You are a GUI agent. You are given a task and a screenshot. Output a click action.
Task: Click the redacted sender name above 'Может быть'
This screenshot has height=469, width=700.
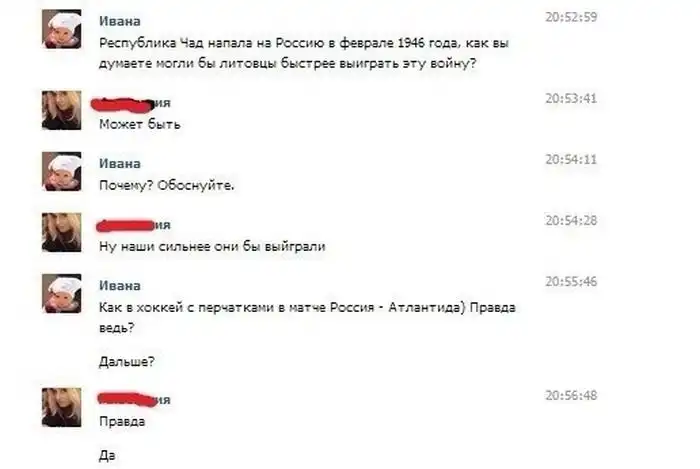tap(131, 104)
